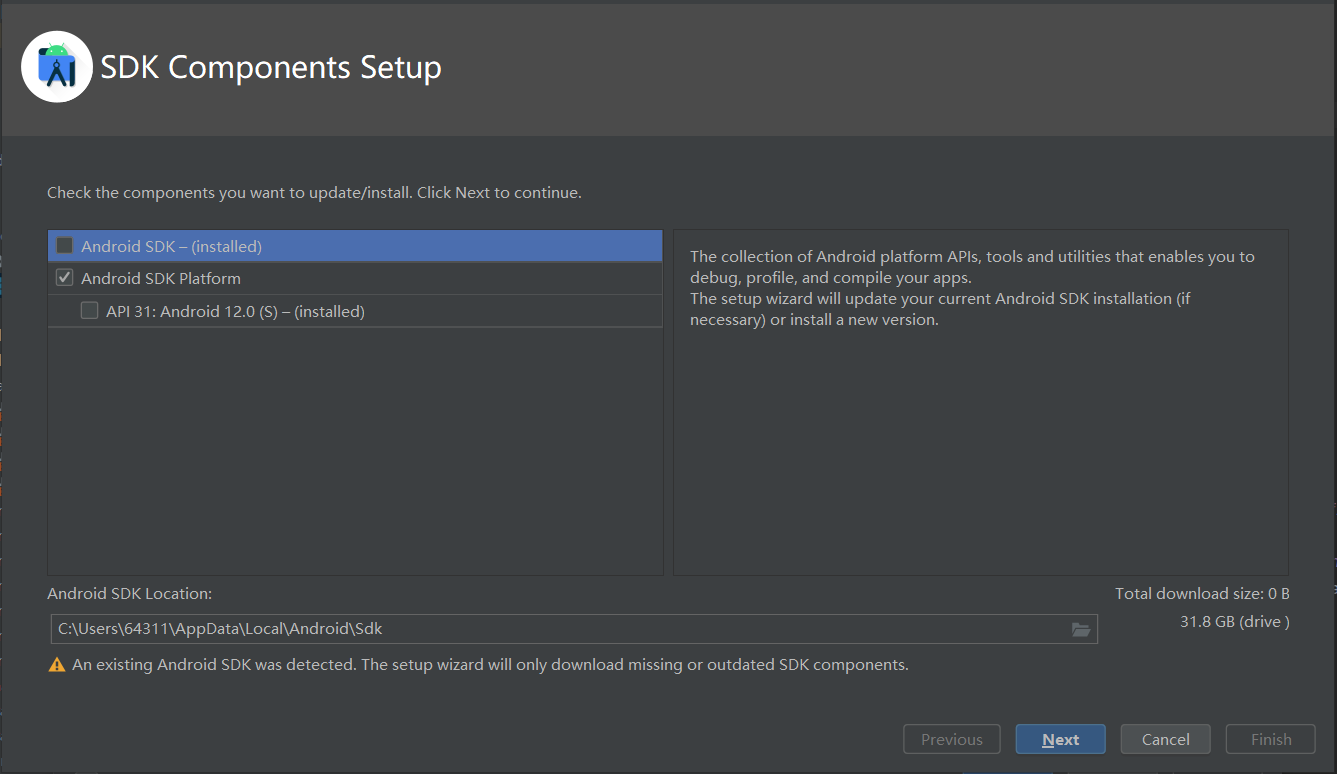
Task: Click the Android SDK Location: label
Action: pyautogui.click(x=129, y=594)
